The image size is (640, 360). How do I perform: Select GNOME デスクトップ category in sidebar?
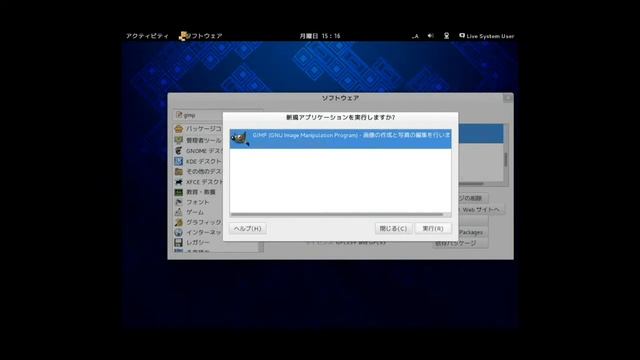(x=198, y=151)
